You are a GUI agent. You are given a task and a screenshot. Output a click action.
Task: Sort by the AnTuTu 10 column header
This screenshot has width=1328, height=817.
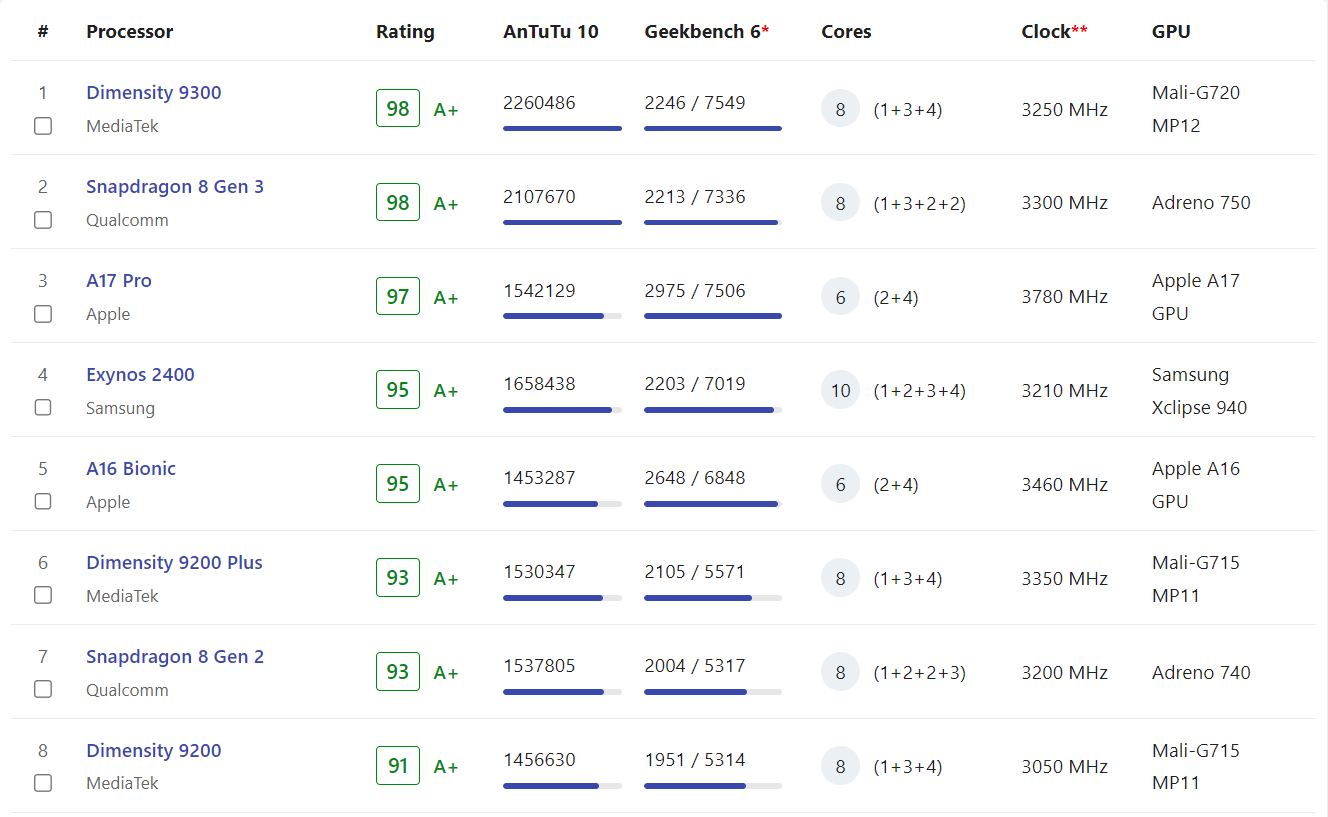(551, 32)
